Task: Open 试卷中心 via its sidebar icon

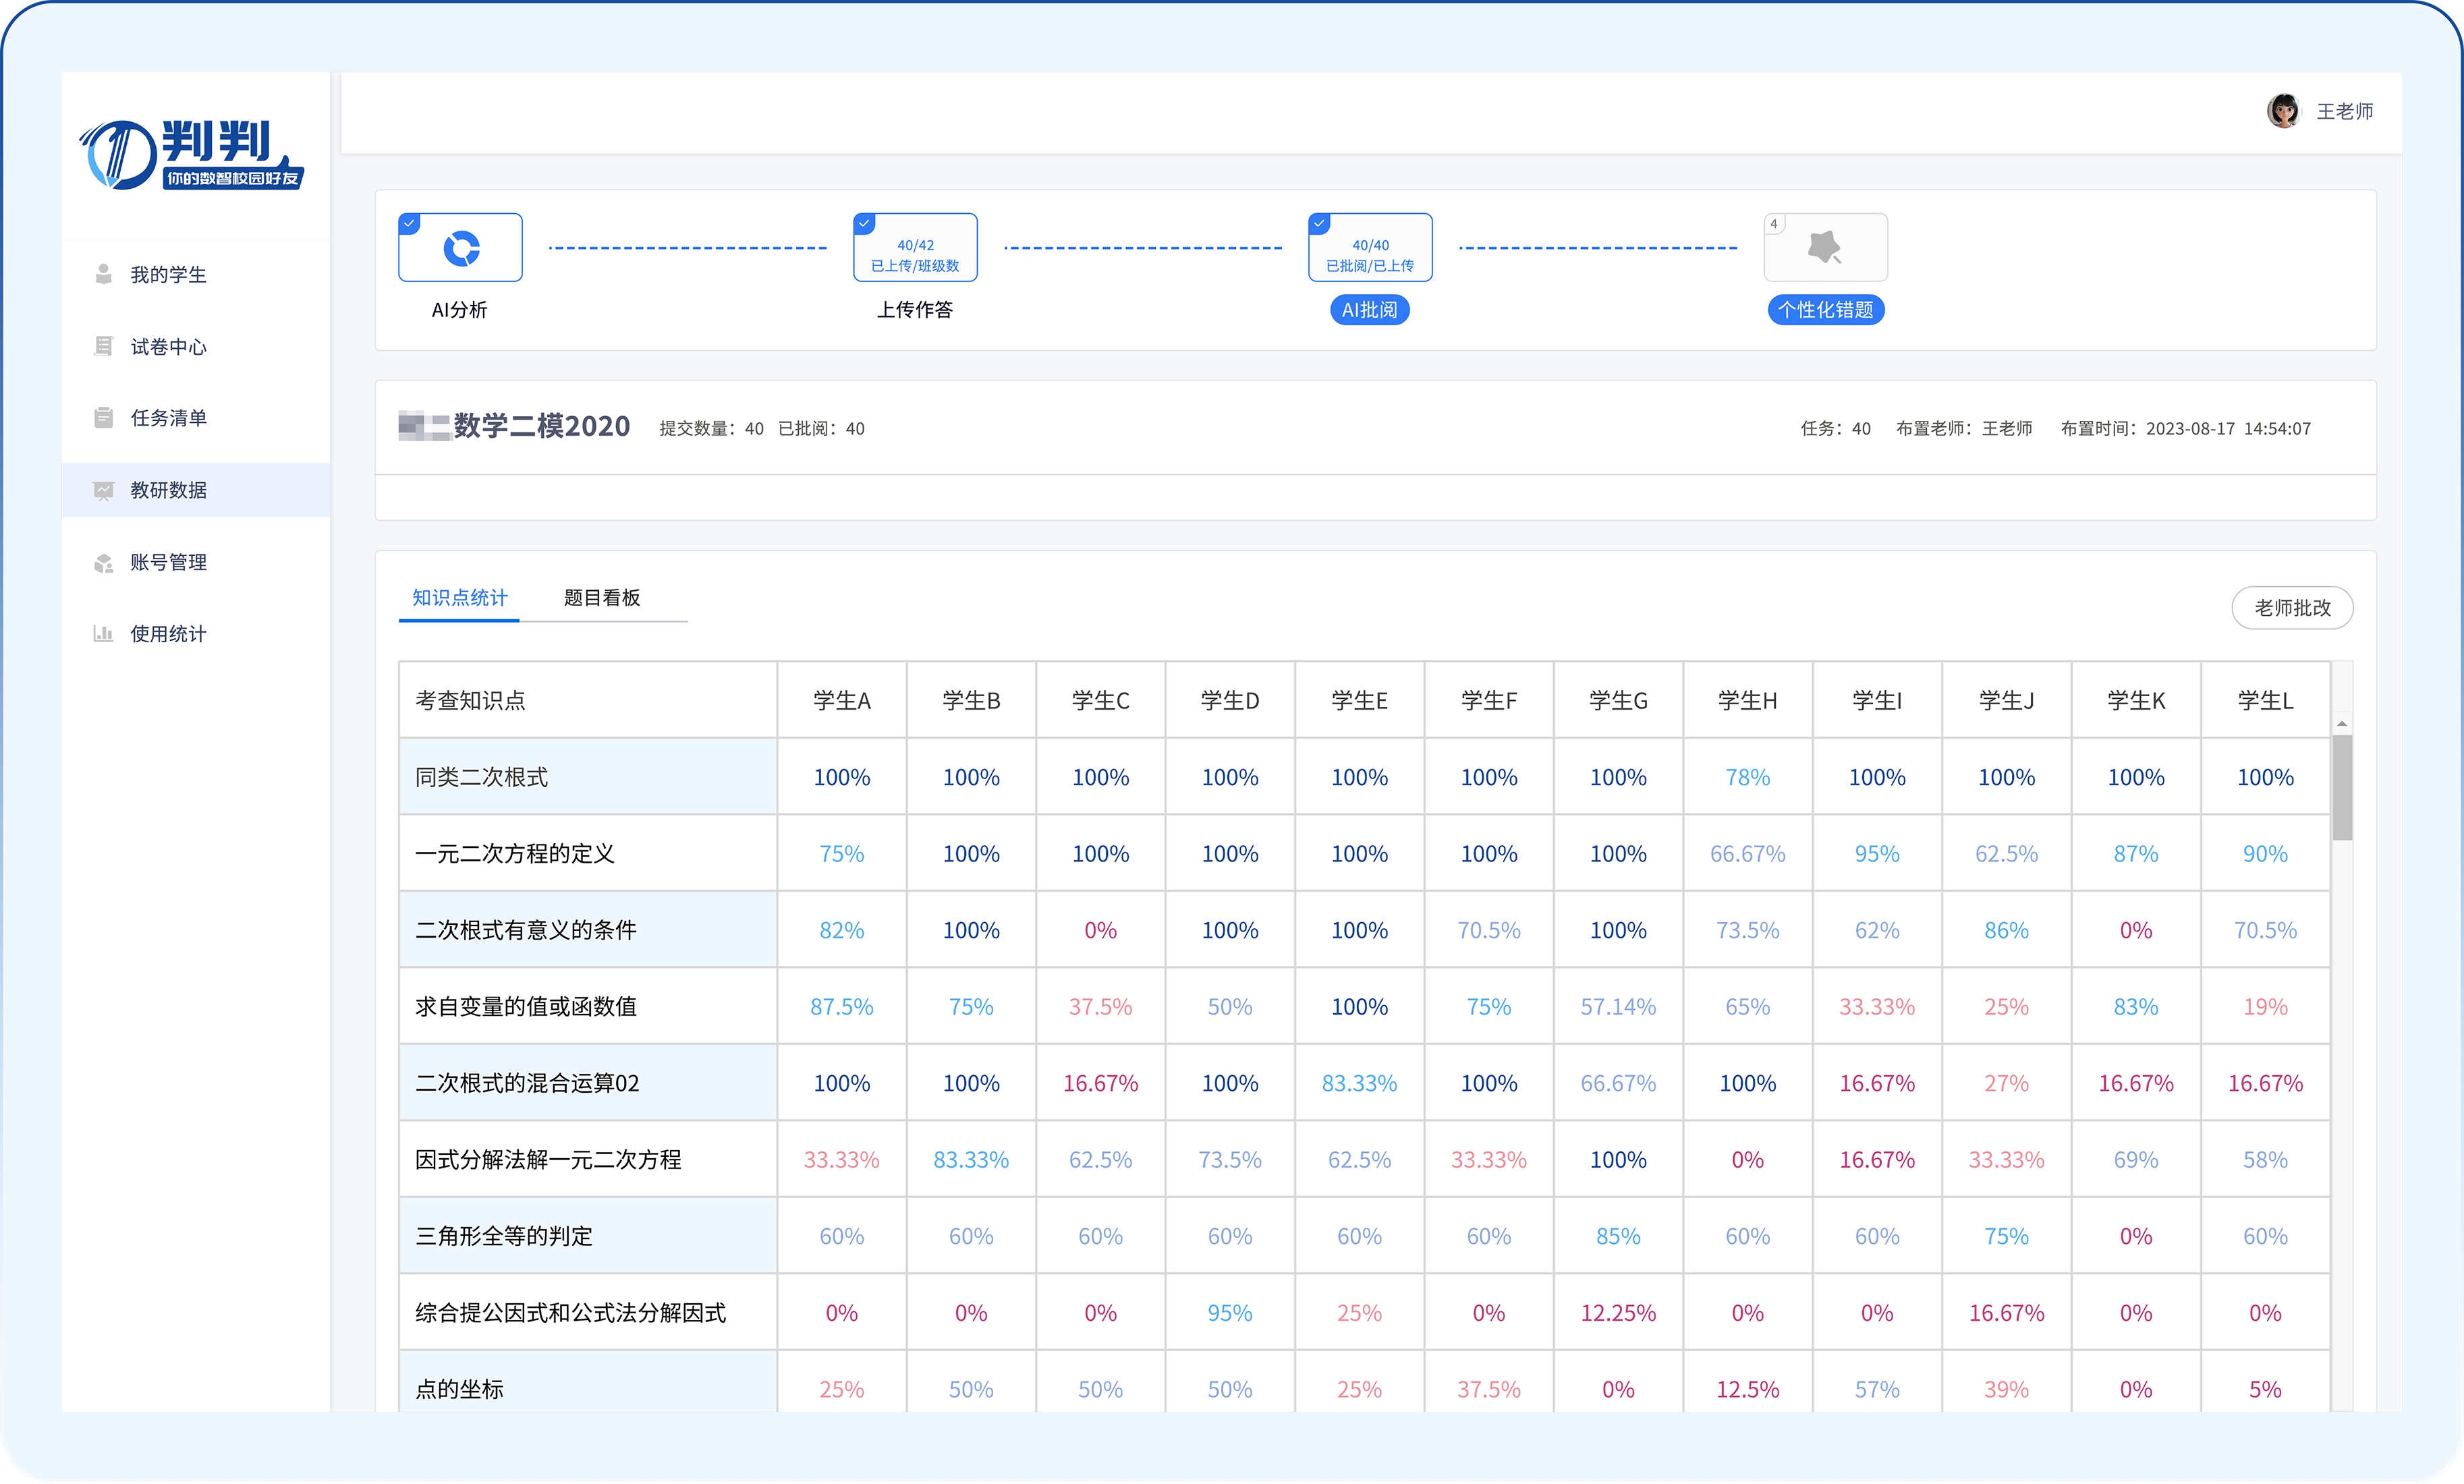Action: click(103, 346)
